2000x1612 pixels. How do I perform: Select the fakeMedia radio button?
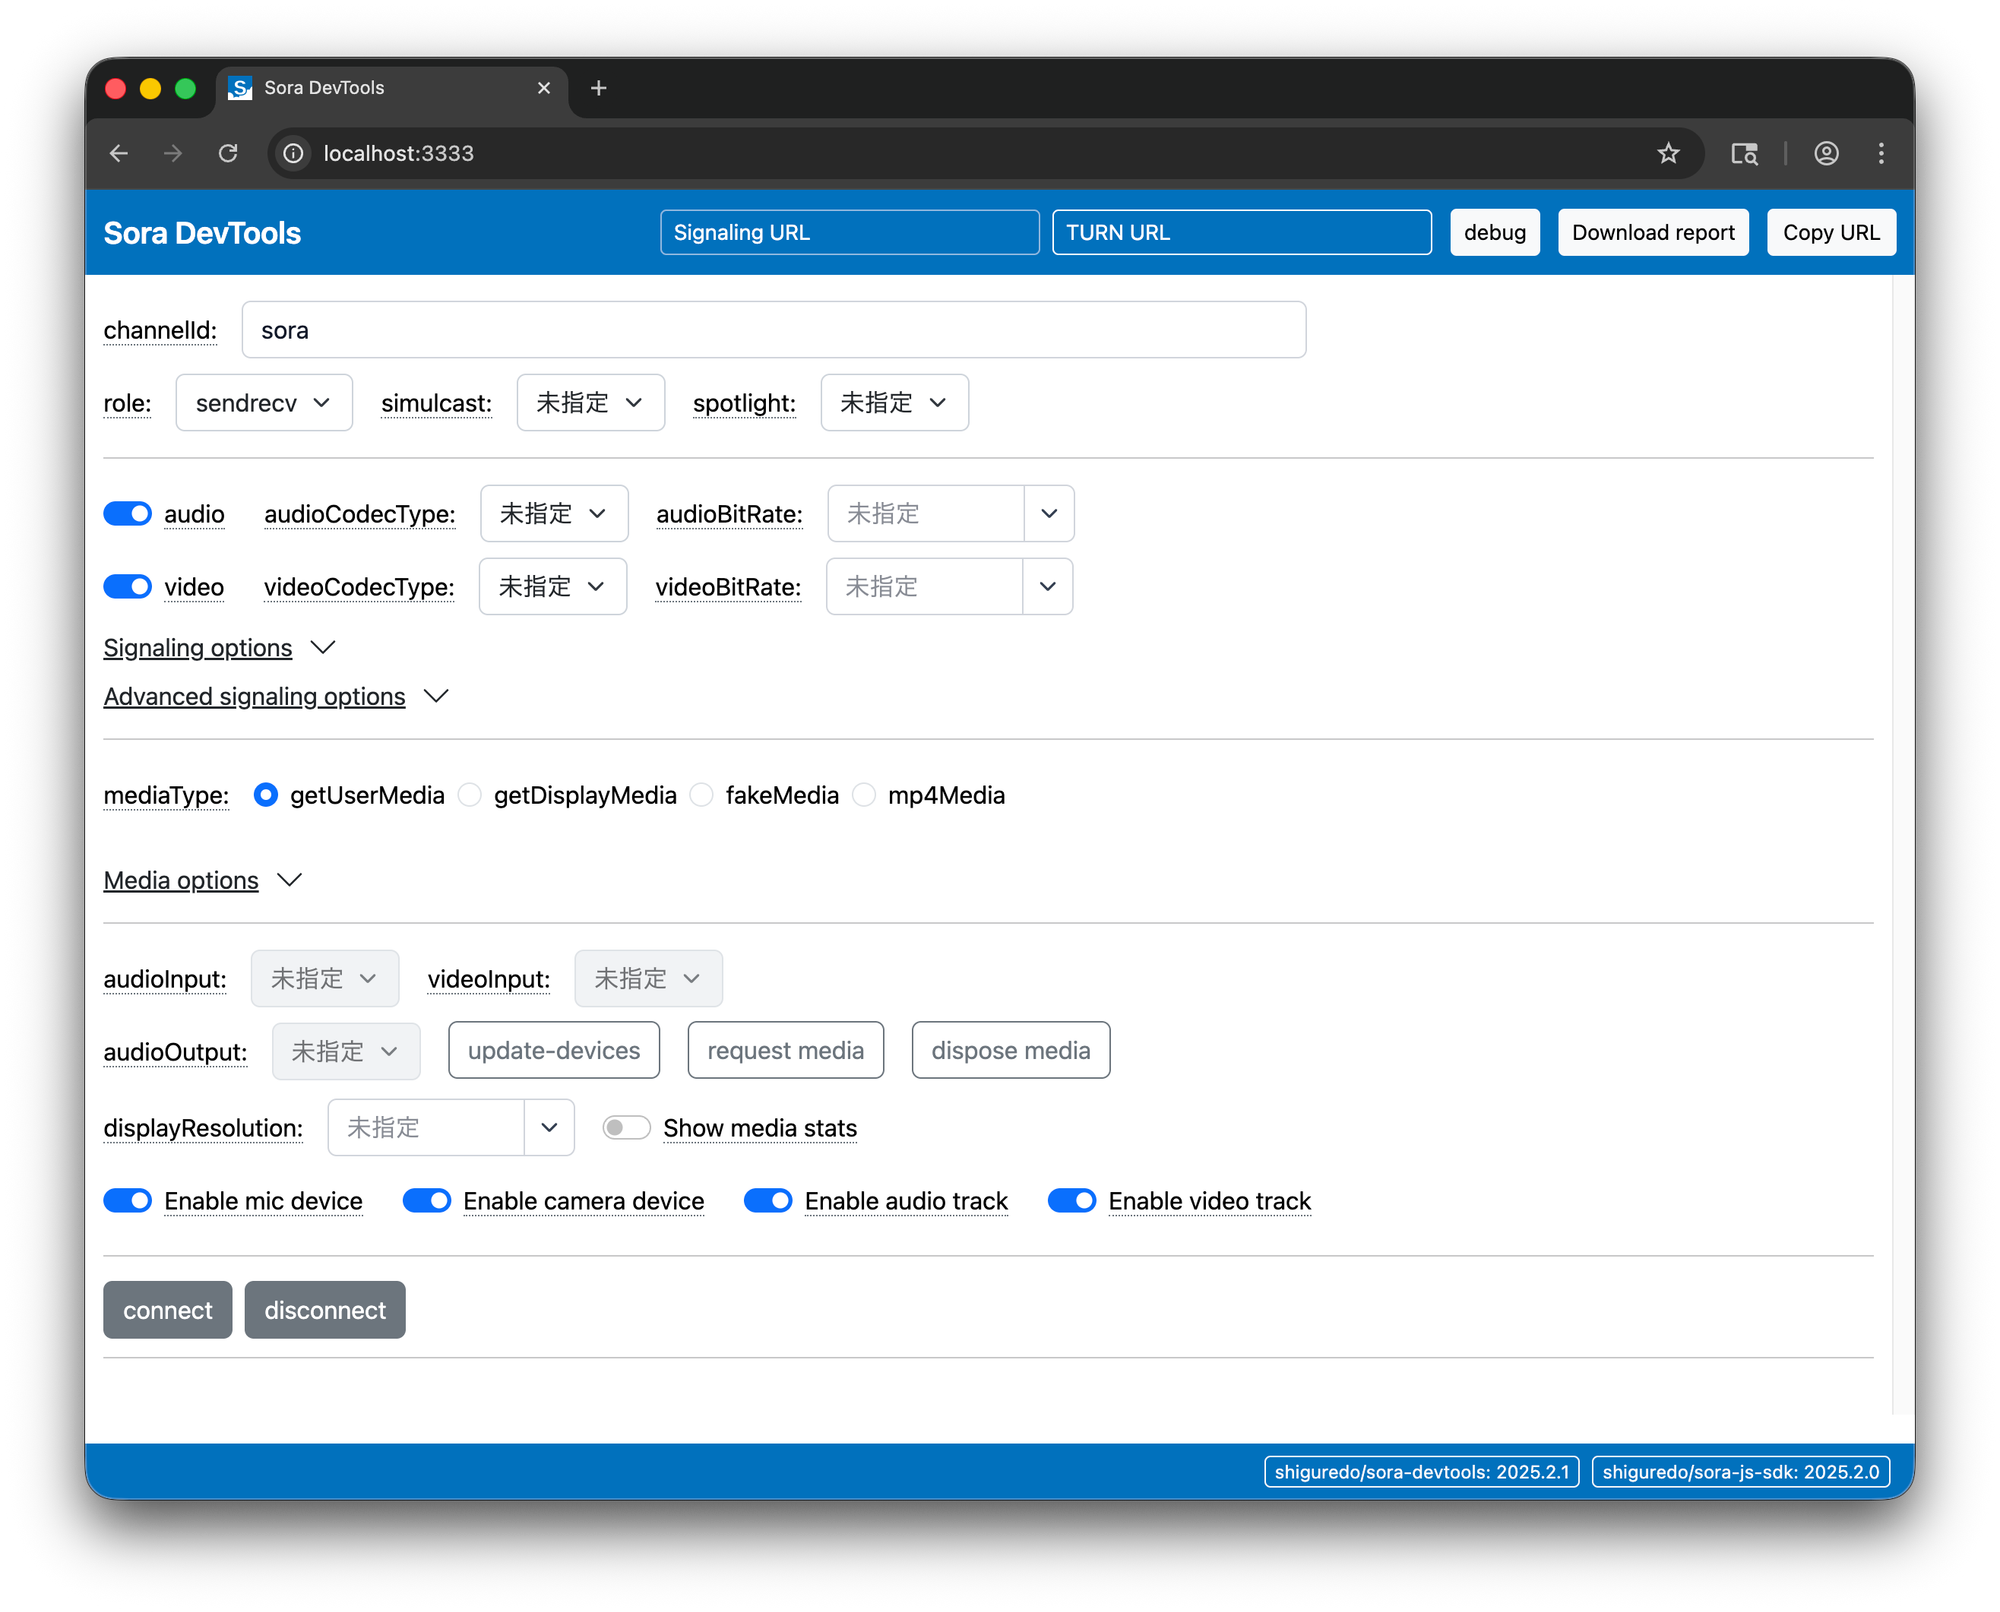[x=702, y=795]
